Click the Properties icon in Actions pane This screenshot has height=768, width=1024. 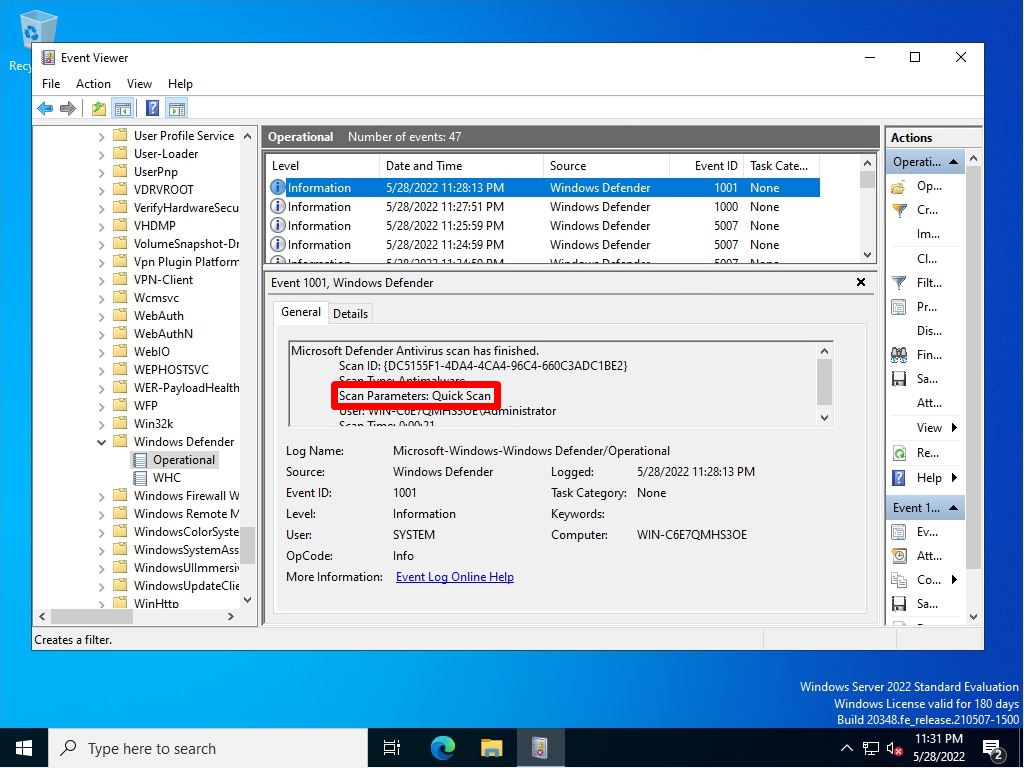[x=899, y=307]
